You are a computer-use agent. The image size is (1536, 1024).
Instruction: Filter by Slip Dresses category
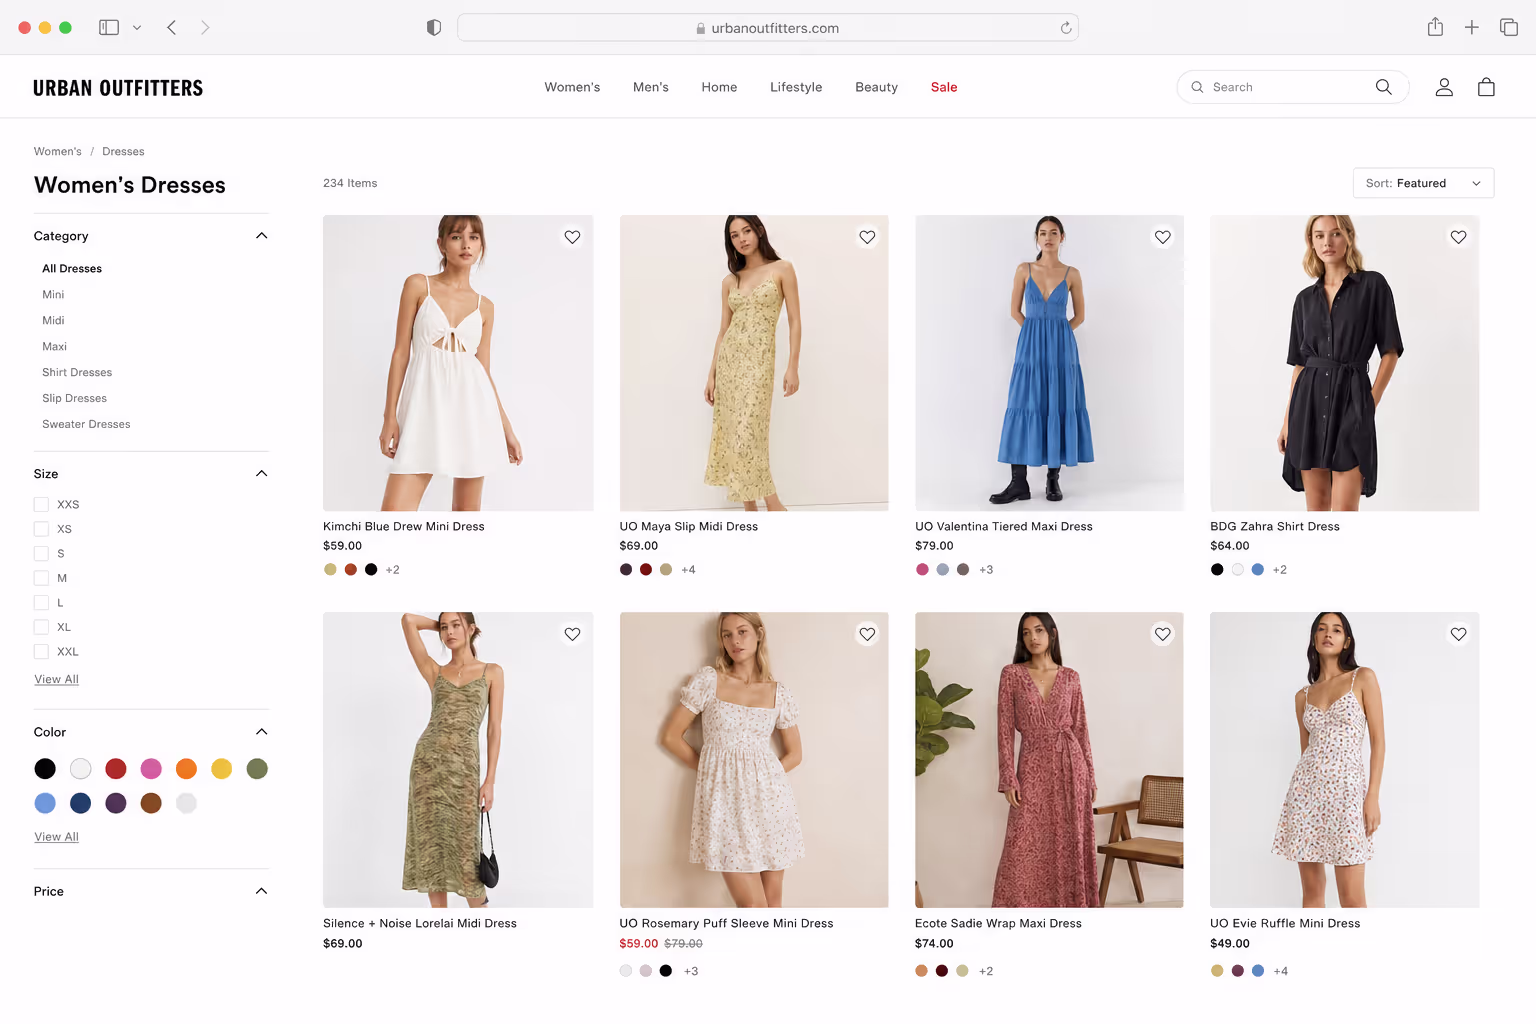(74, 398)
